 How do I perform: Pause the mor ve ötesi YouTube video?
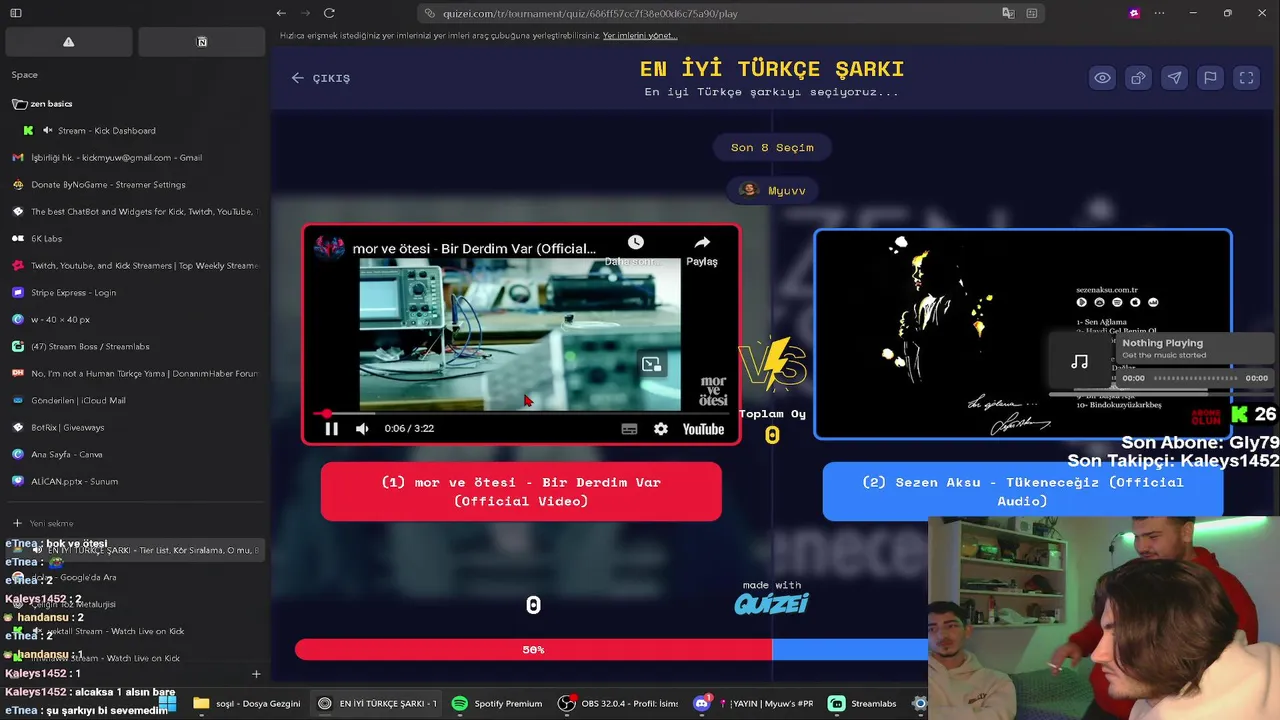pos(331,429)
